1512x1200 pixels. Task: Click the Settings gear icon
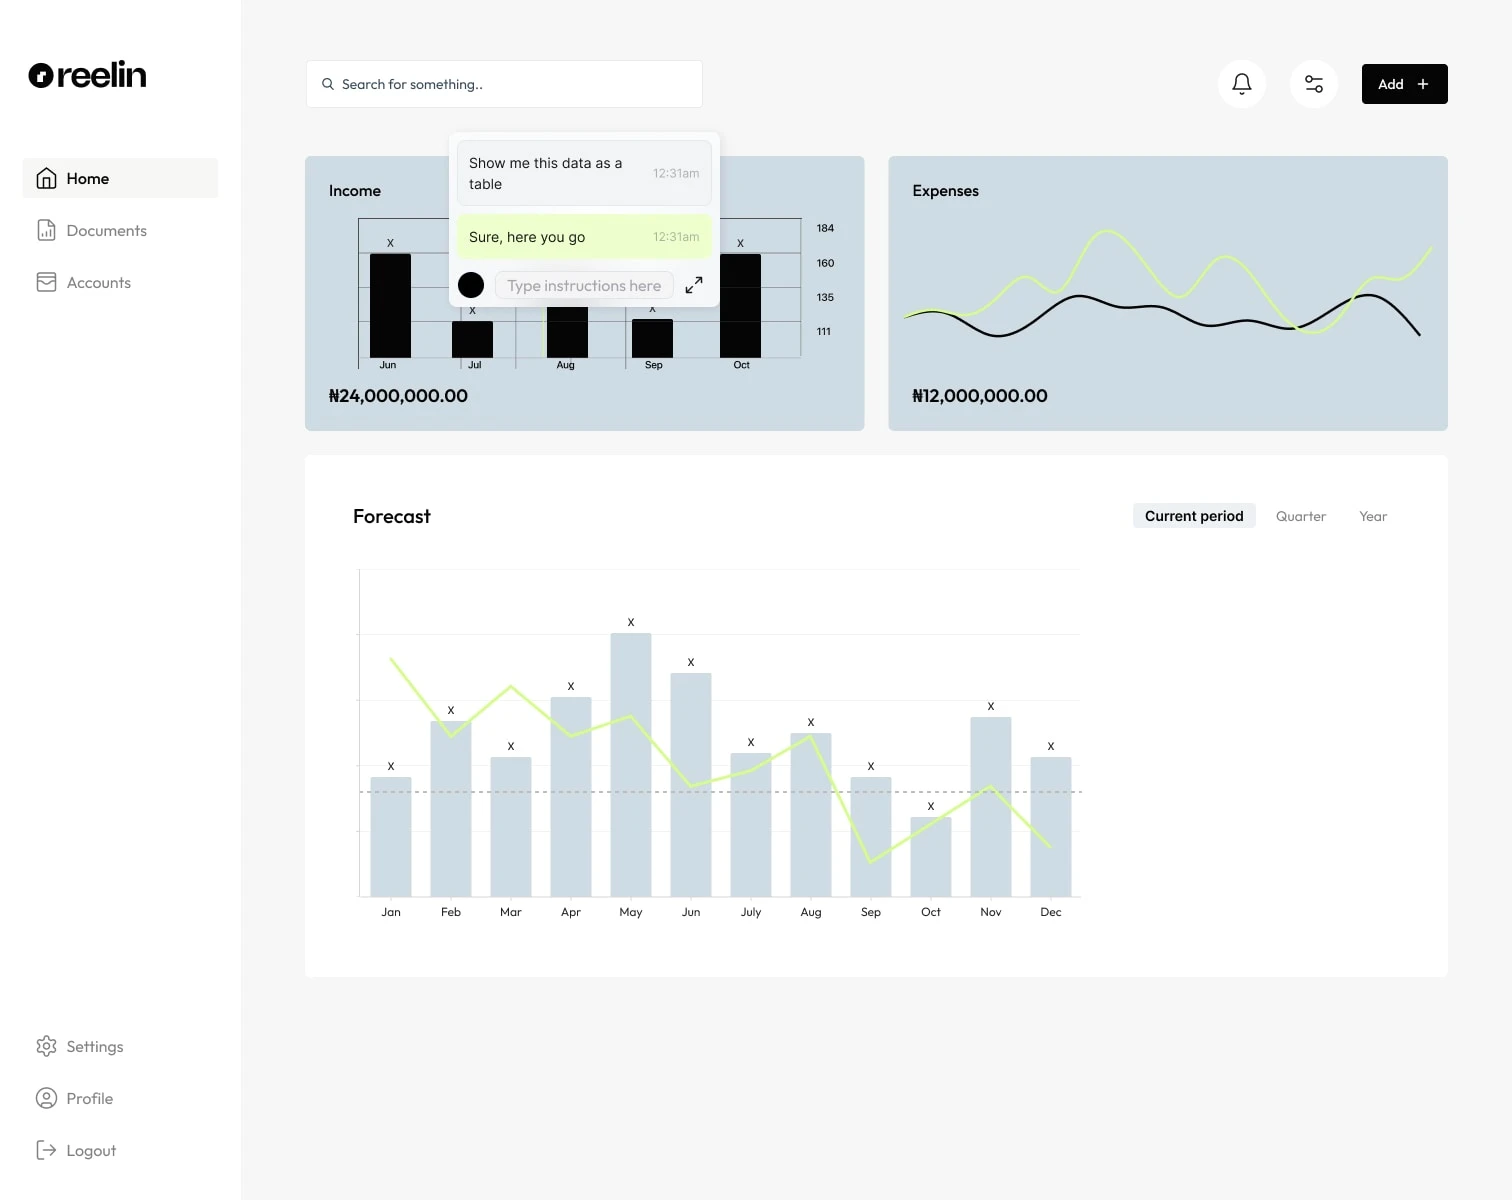point(46,1046)
